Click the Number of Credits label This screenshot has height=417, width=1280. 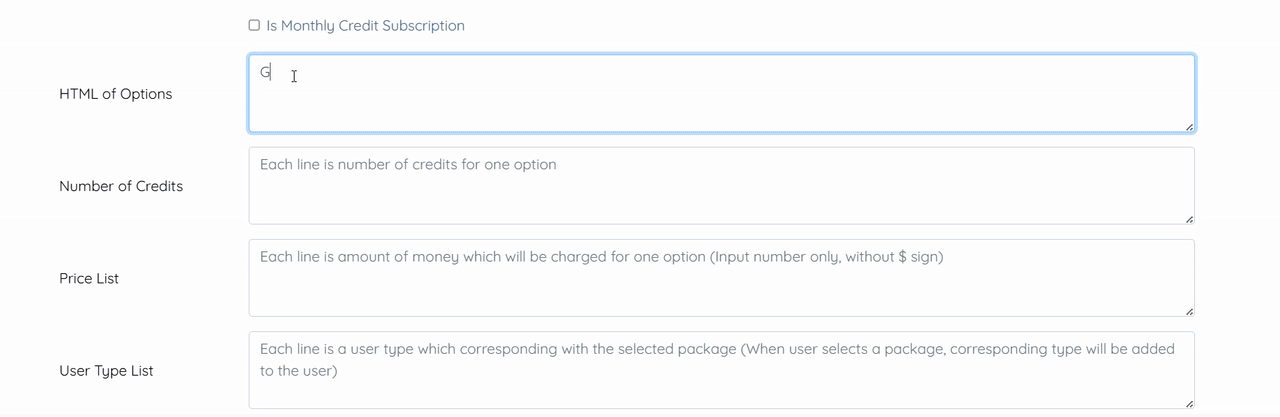(121, 186)
